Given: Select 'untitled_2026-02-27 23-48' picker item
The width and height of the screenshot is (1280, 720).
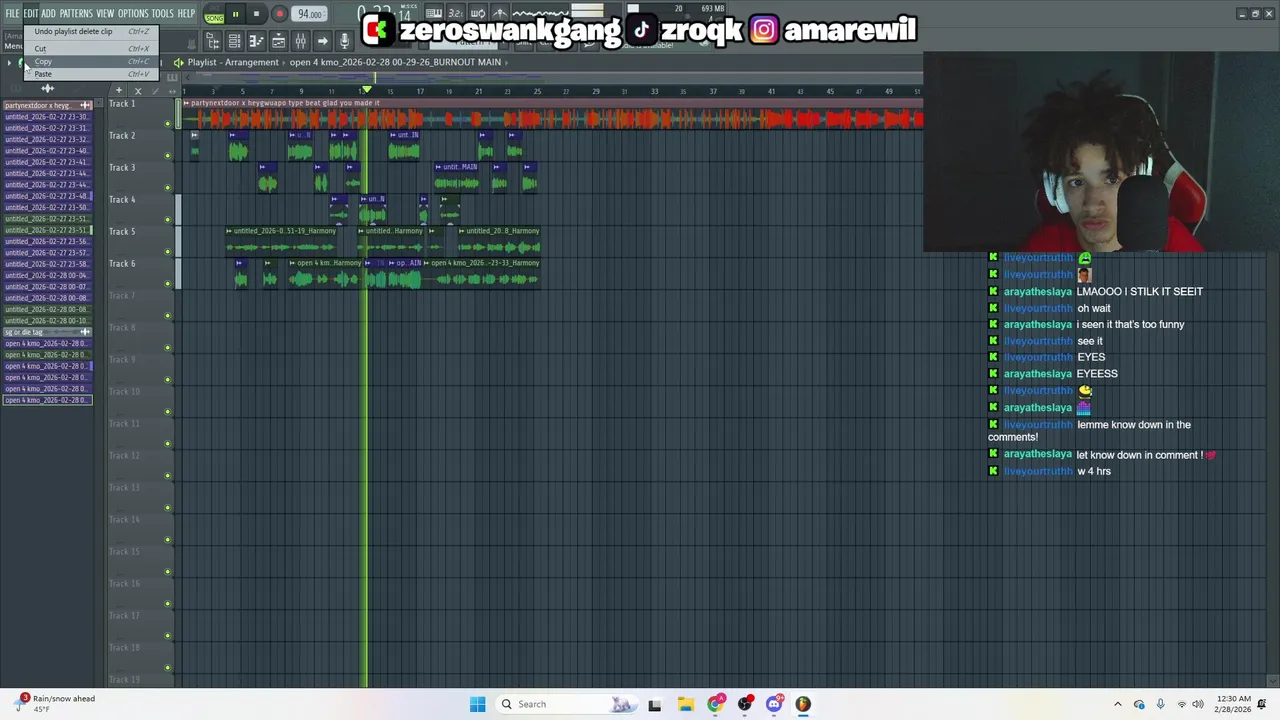Looking at the screenshot, I should 48,196.
